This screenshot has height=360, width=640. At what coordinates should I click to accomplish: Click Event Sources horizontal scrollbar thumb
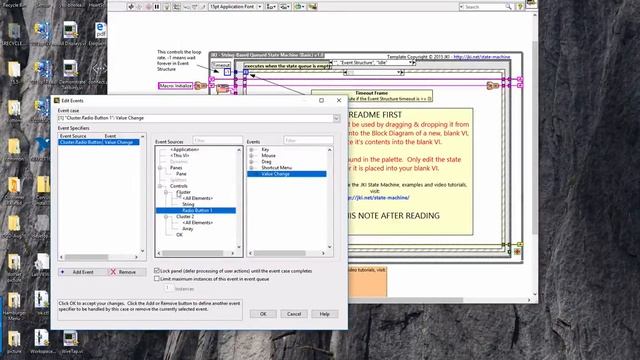(193, 253)
